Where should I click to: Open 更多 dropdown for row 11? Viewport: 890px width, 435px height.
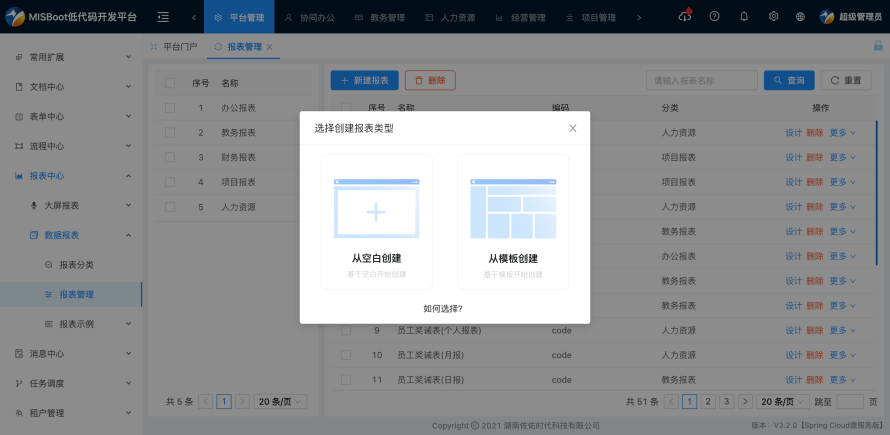coord(843,379)
